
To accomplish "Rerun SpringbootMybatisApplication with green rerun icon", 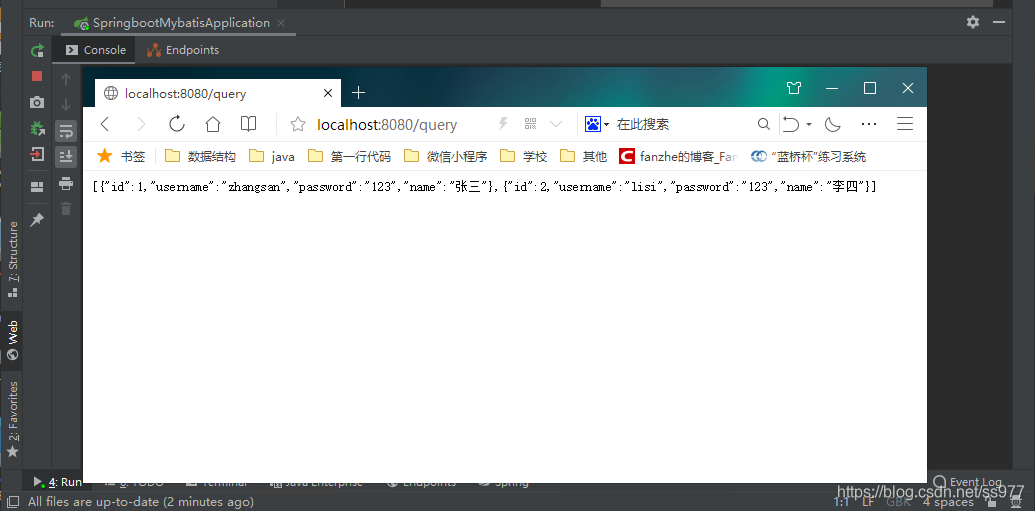I will click(37, 50).
